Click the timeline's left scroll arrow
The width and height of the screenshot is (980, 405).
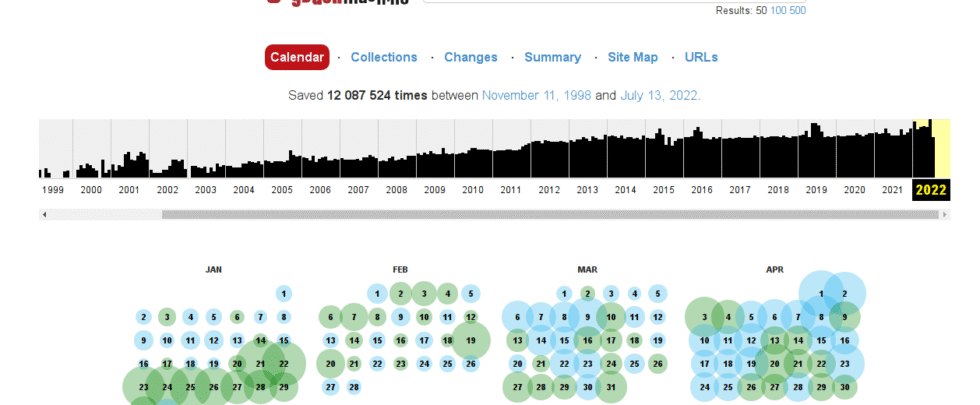pyautogui.click(x=43, y=213)
